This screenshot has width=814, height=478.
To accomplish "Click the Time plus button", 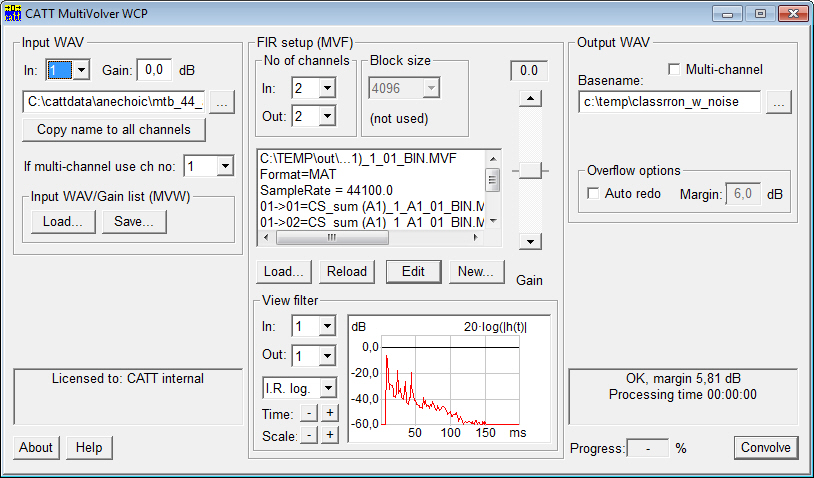I will click(x=330, y=412).
